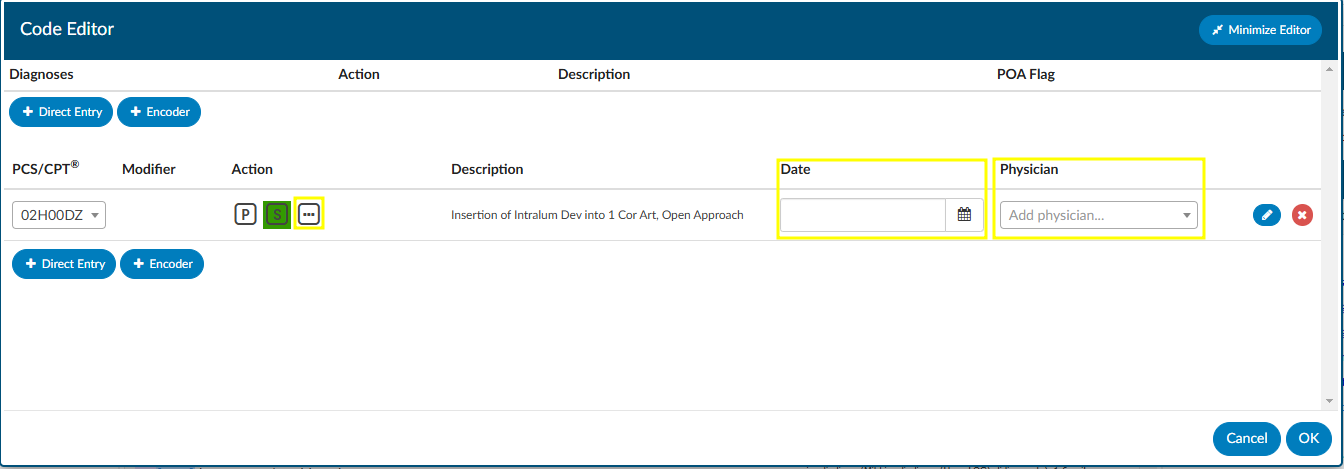Screen dimensions: 1344x469
Task: Open the 02H00DZ code dropdown
Action: tap(59, 214)
